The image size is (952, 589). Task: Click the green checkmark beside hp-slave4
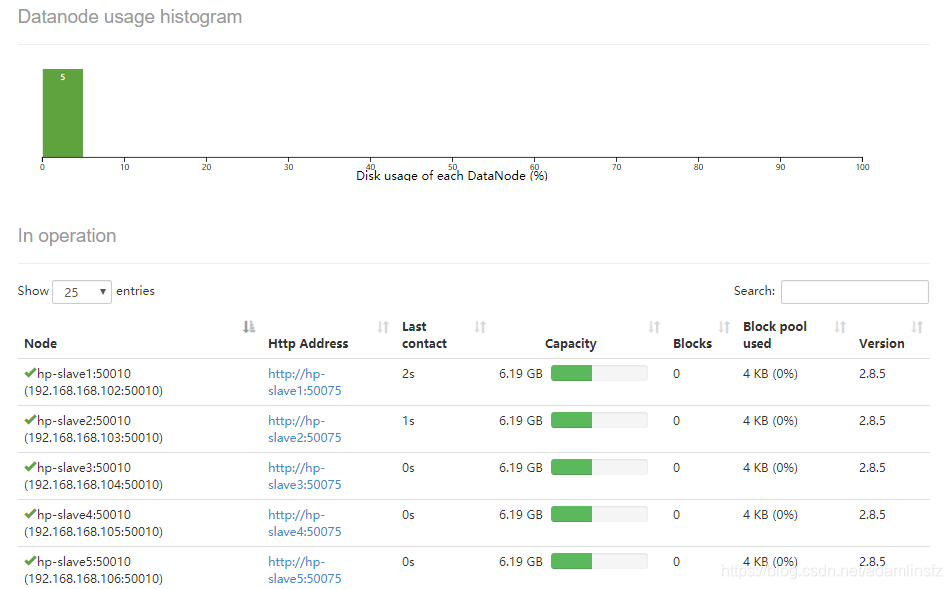click(30, 514)
